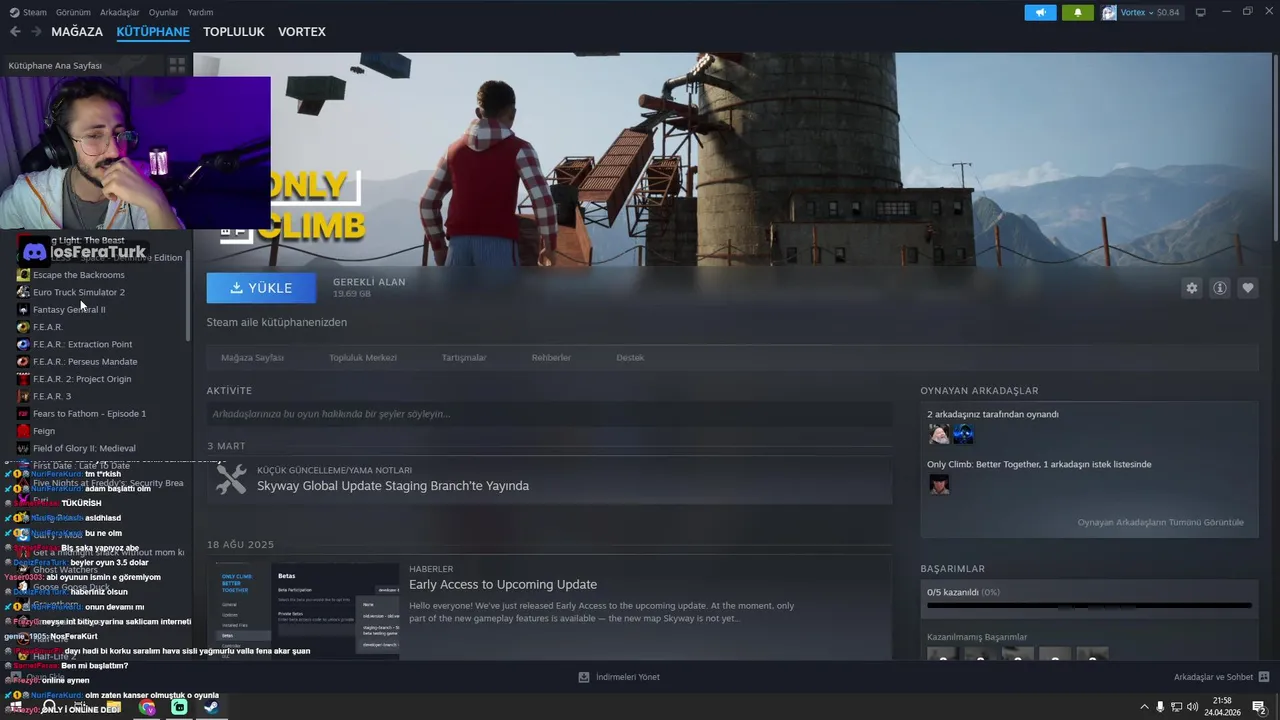Open Topluluk Merkezi game tab
This screenshot has height=720, width=1280.
(363, 357)
